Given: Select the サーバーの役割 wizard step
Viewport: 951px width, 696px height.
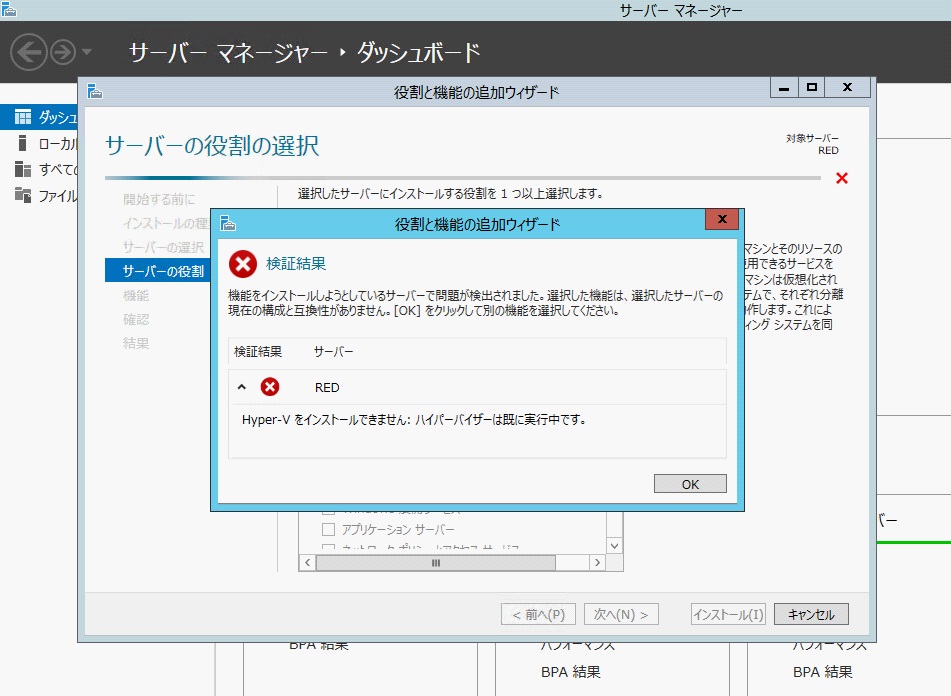Looking at the screenshot, I should (x=158, y=271).
